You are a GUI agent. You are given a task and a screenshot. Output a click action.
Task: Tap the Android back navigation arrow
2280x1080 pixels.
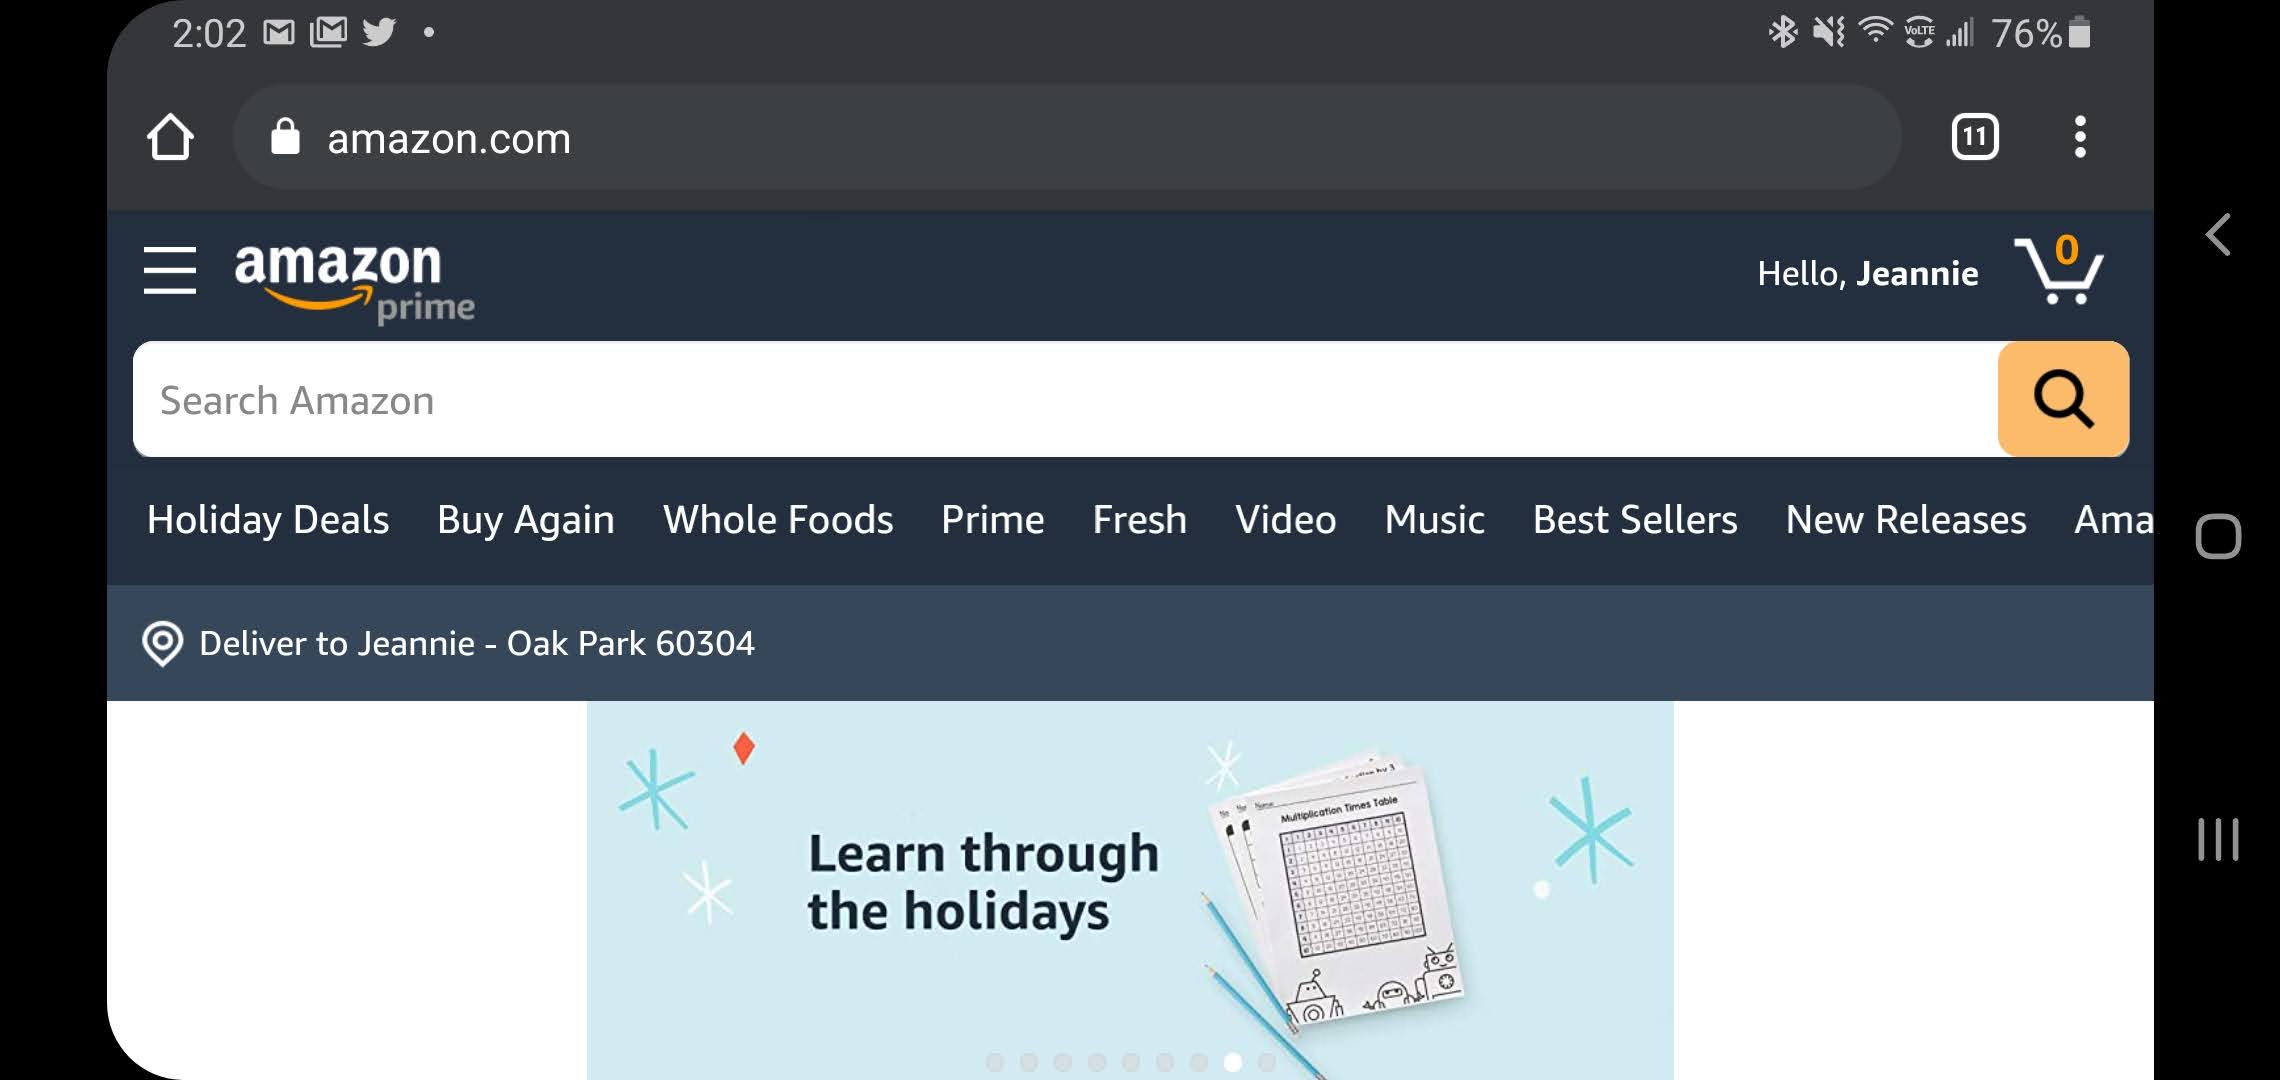[x=2218, y=235]
